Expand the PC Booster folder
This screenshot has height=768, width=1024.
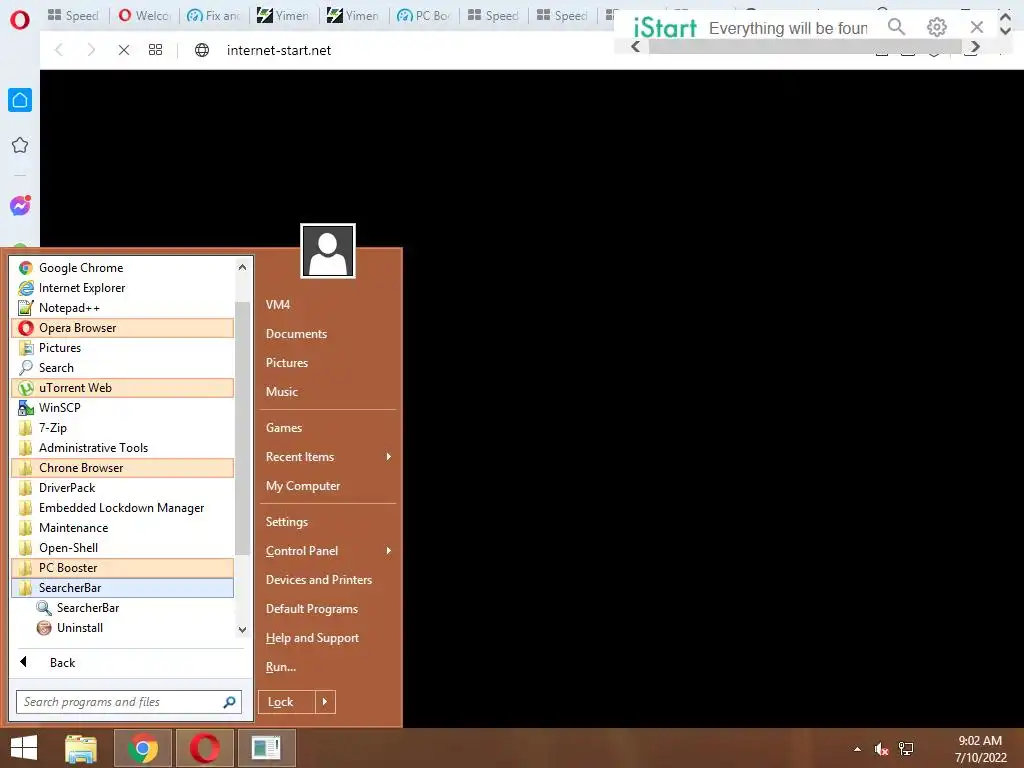tap(123, 568)
